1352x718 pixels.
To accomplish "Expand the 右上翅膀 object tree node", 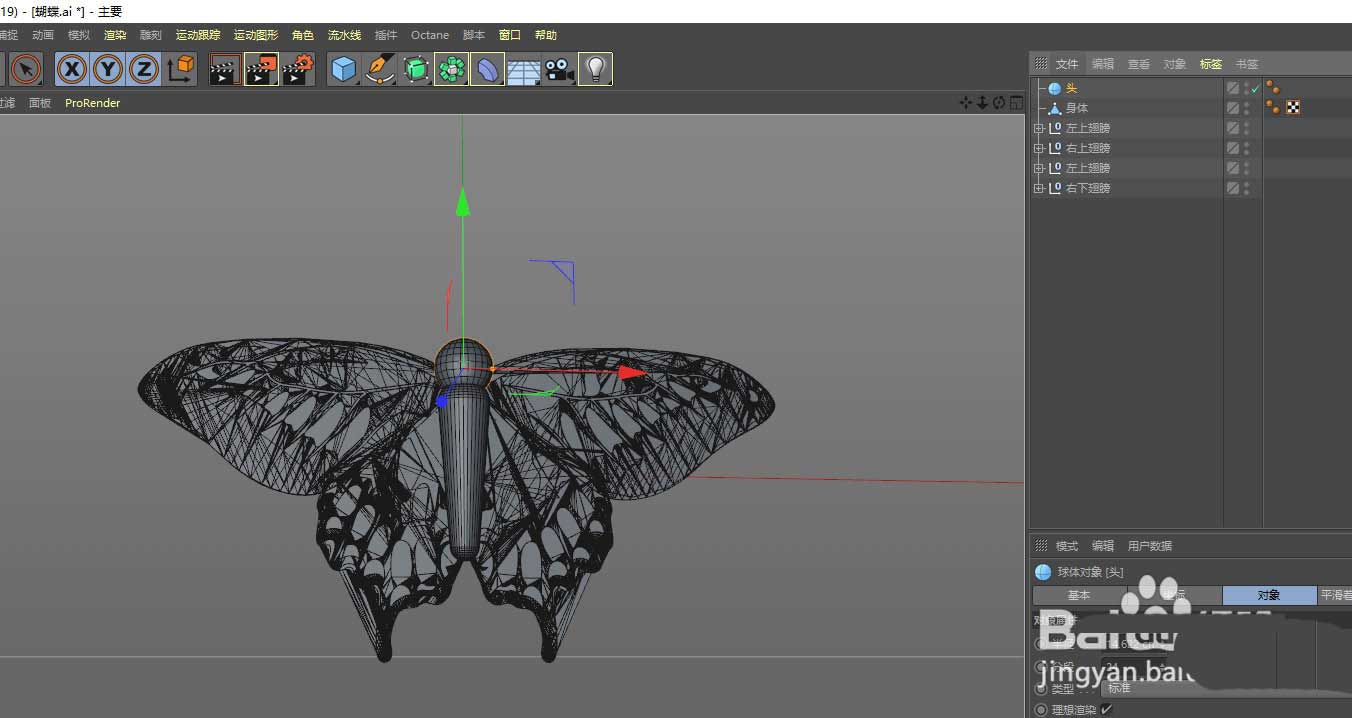I will tap(1039, 148).
